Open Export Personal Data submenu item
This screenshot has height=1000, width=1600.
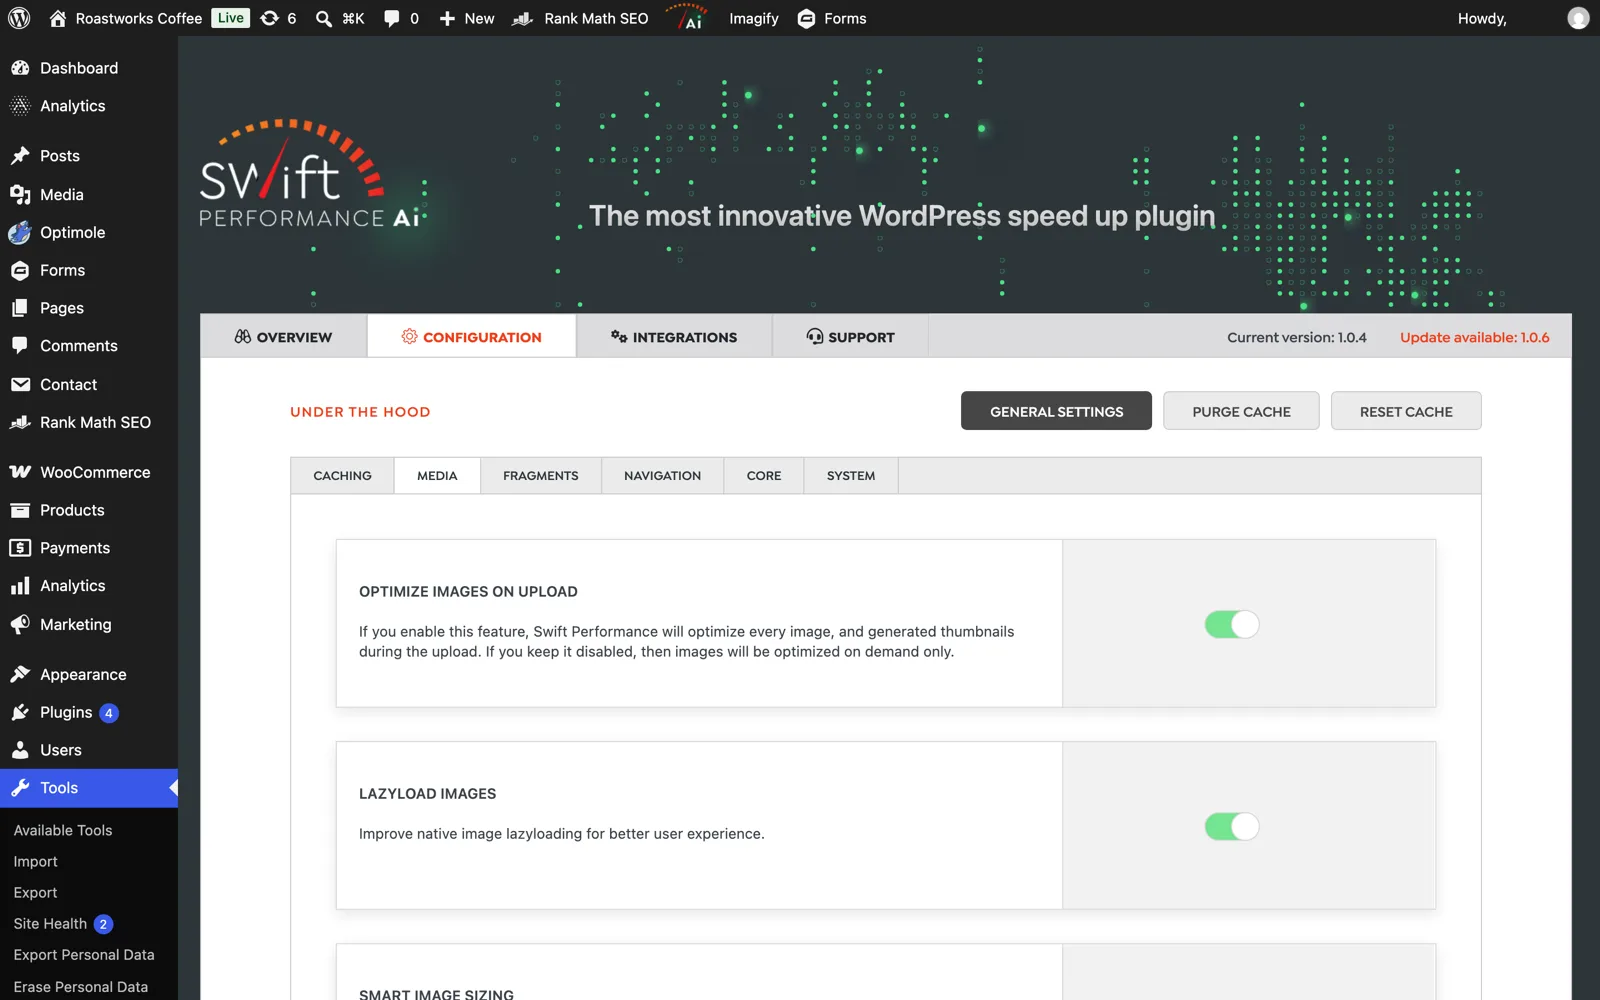click(x=84, y=955)
